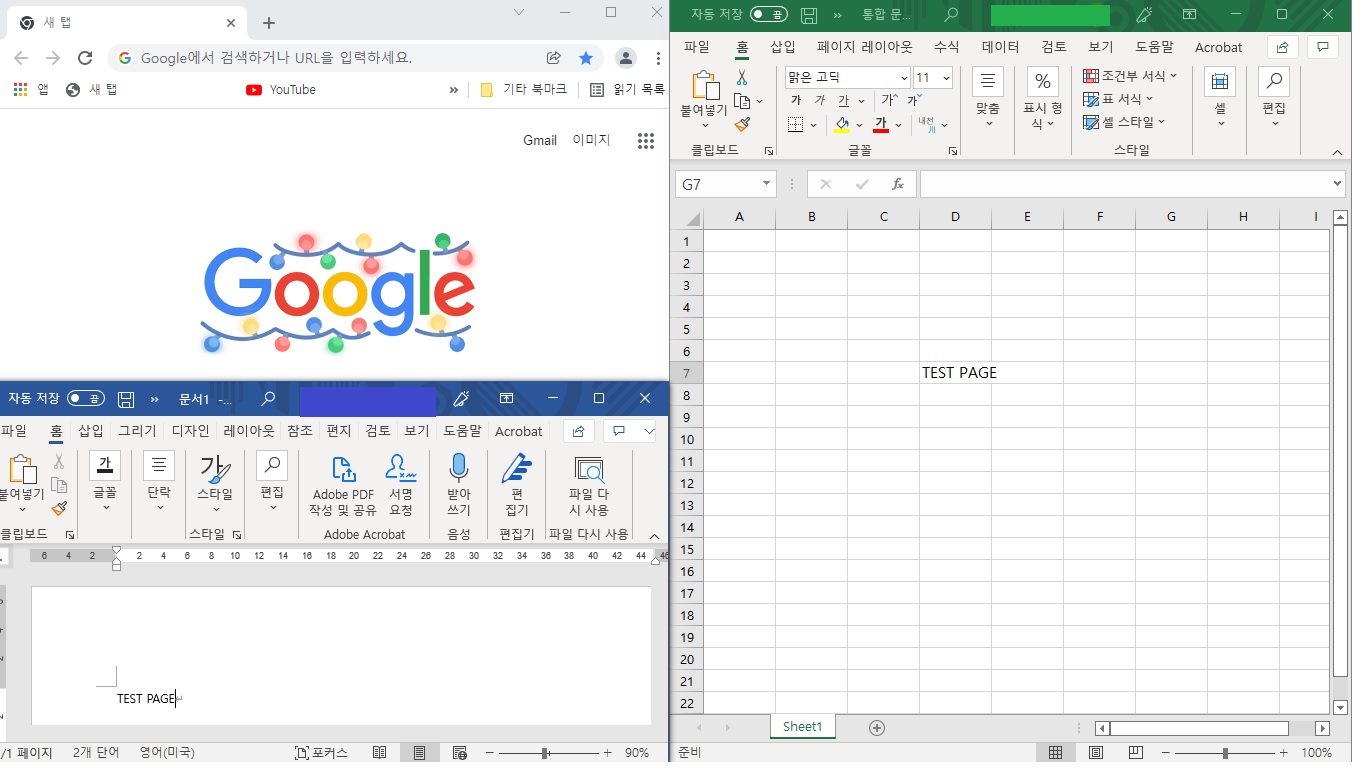This screenshot has width=1363, height=771.
Task: Open Excel Data (데이터) tab
Action: 1000,47
